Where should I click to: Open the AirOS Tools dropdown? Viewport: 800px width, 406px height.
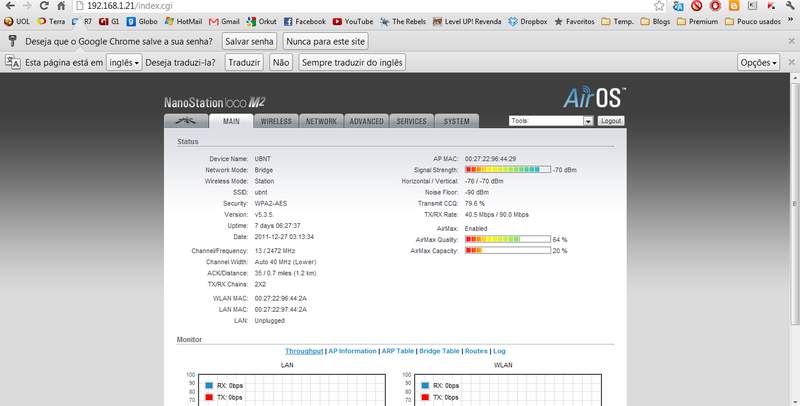tap(551, 121)
